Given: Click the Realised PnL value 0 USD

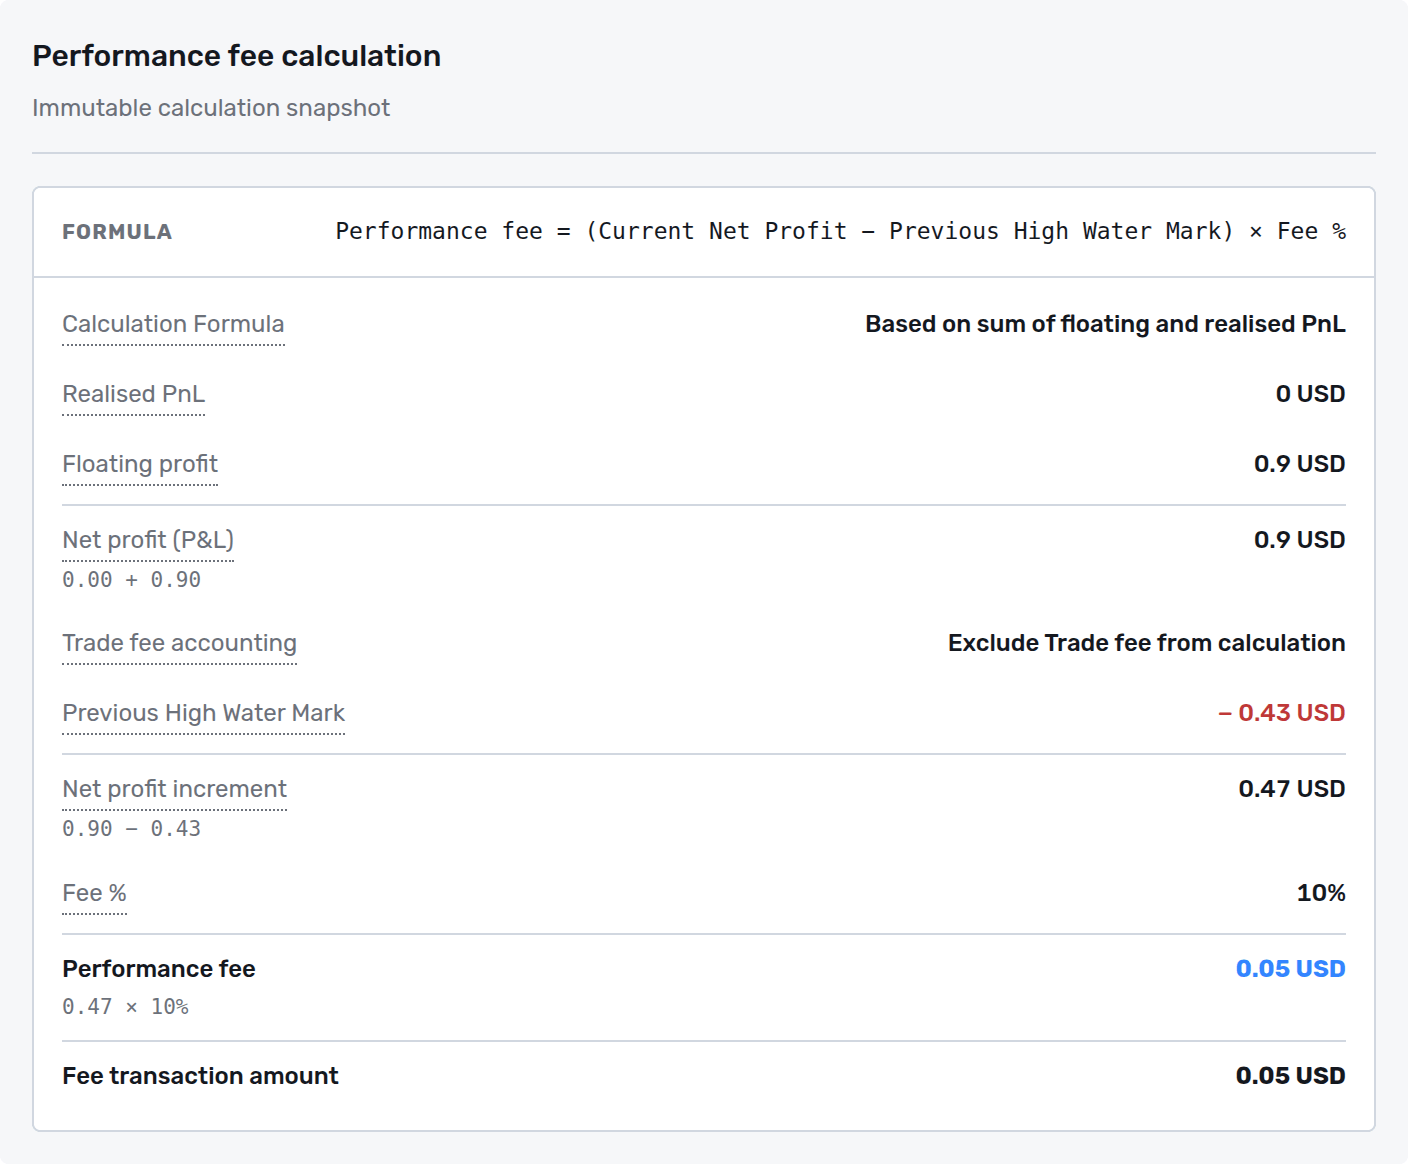Looking at the screenshot, I should [x=1310, y=394].
